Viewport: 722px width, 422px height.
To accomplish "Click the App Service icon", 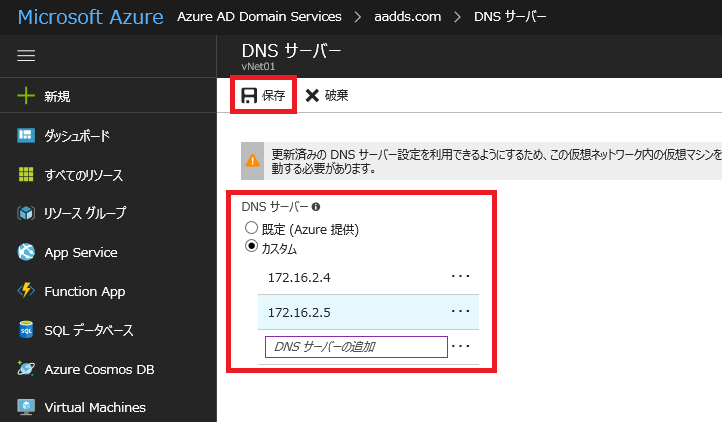I will pos(27,252).
